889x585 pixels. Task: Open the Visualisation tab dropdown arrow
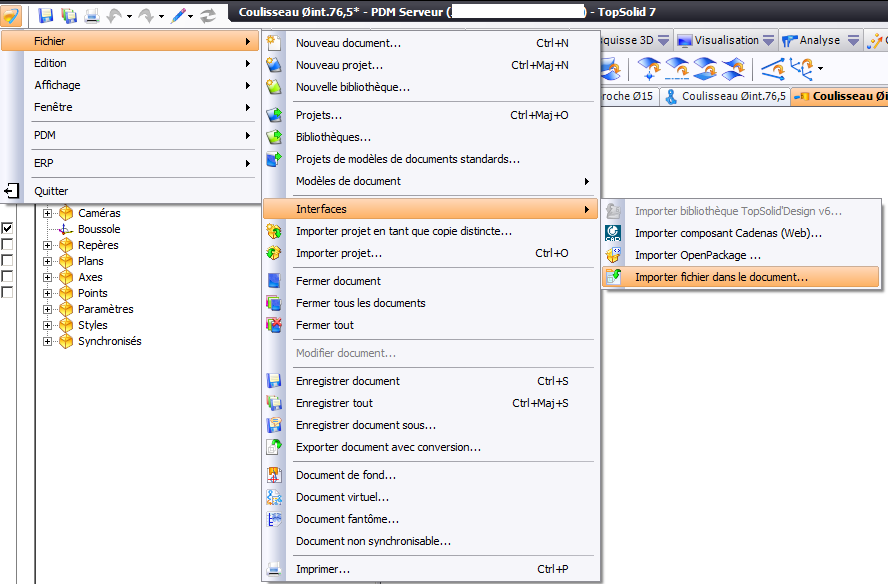768,40
